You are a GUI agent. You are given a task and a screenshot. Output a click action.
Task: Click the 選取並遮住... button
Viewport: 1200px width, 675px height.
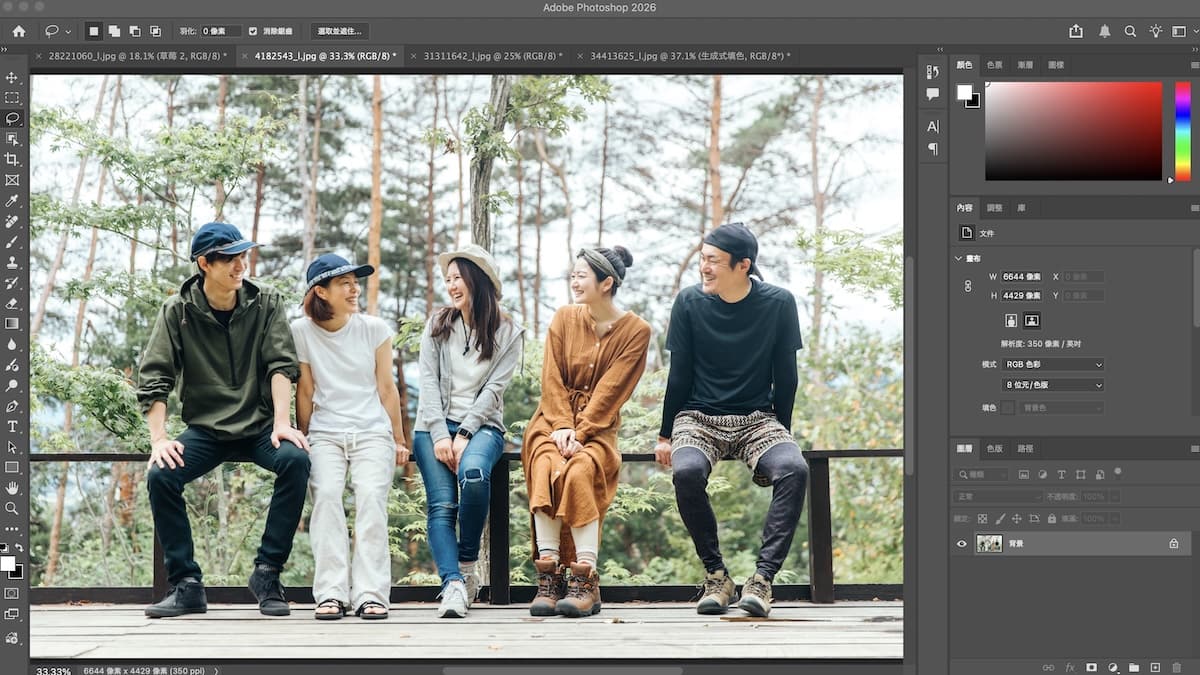click(339, 31)
